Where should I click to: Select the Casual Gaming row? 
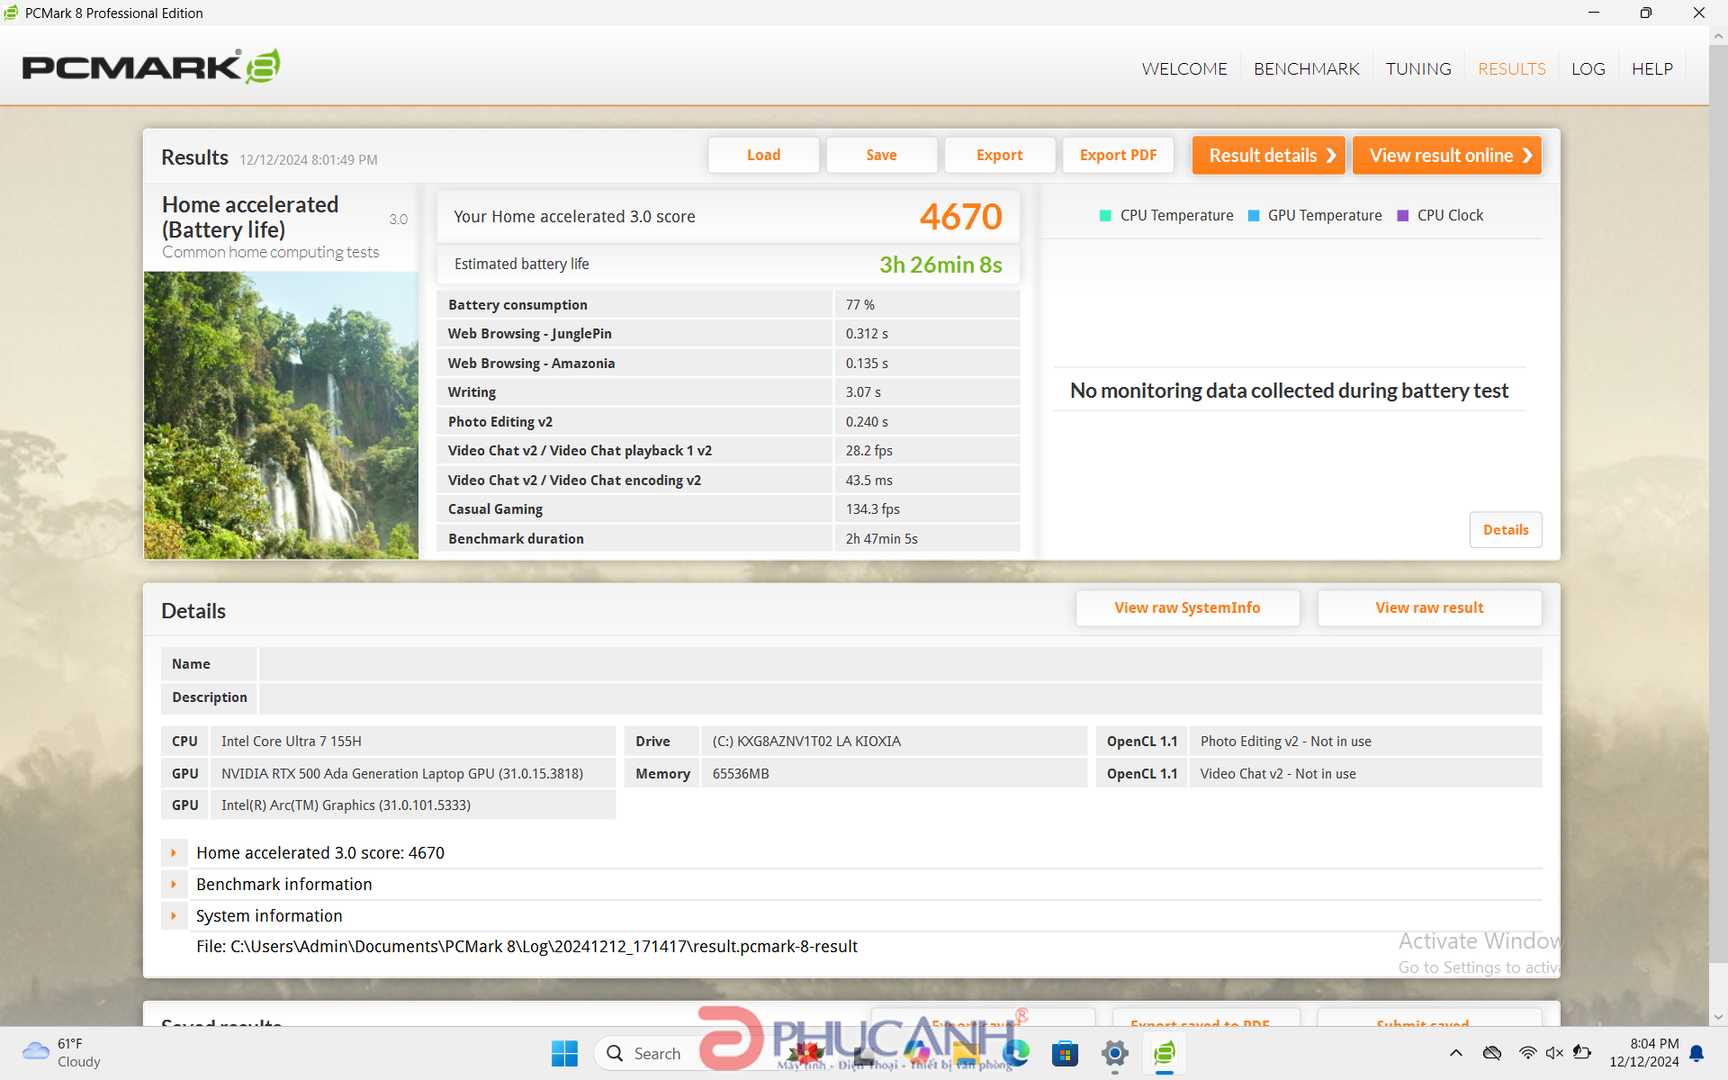click(x=728, y=509)
